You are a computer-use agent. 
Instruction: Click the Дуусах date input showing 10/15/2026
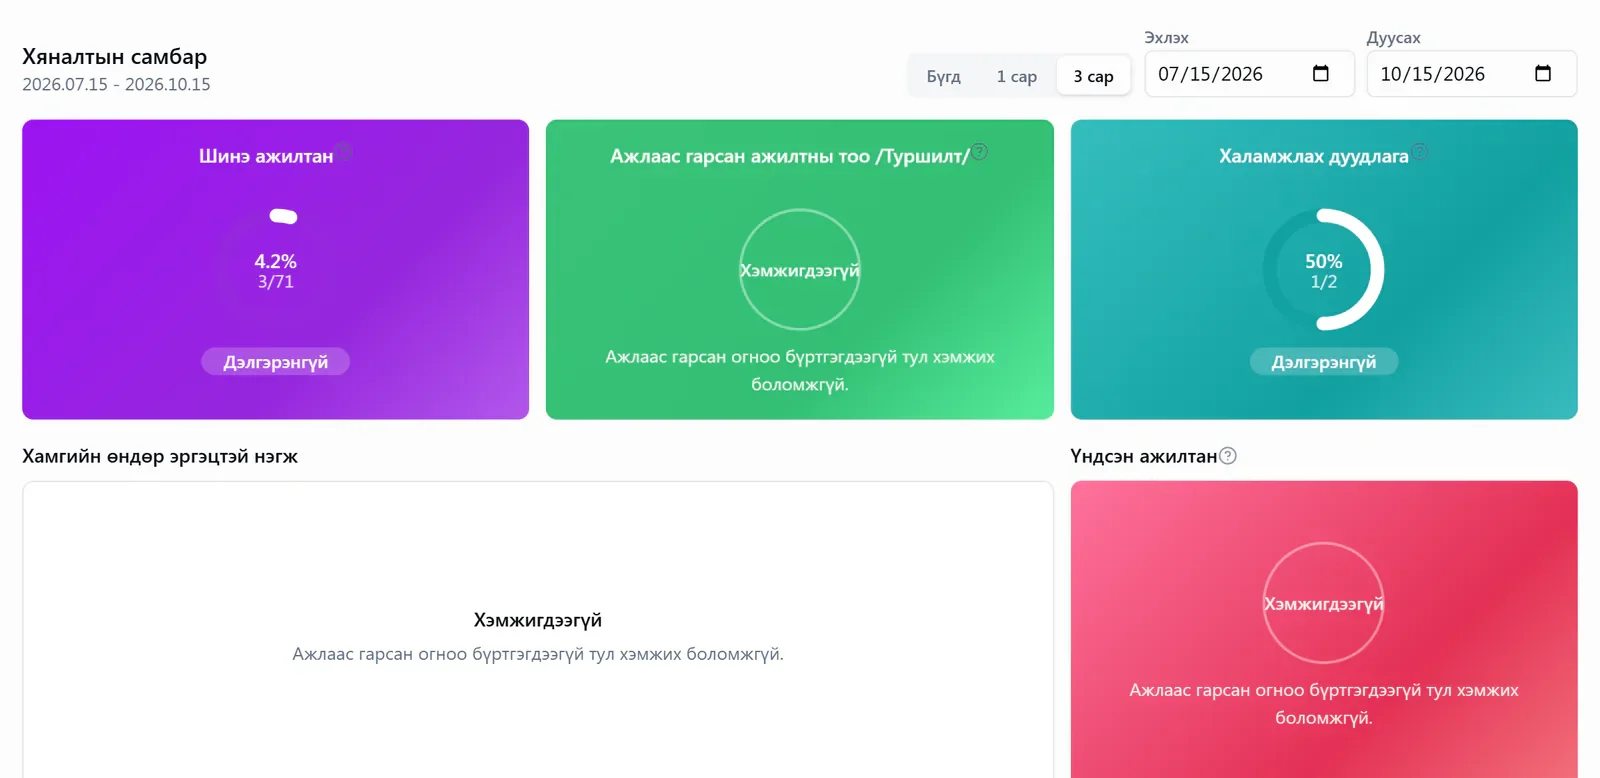[x=1471, y=74]
